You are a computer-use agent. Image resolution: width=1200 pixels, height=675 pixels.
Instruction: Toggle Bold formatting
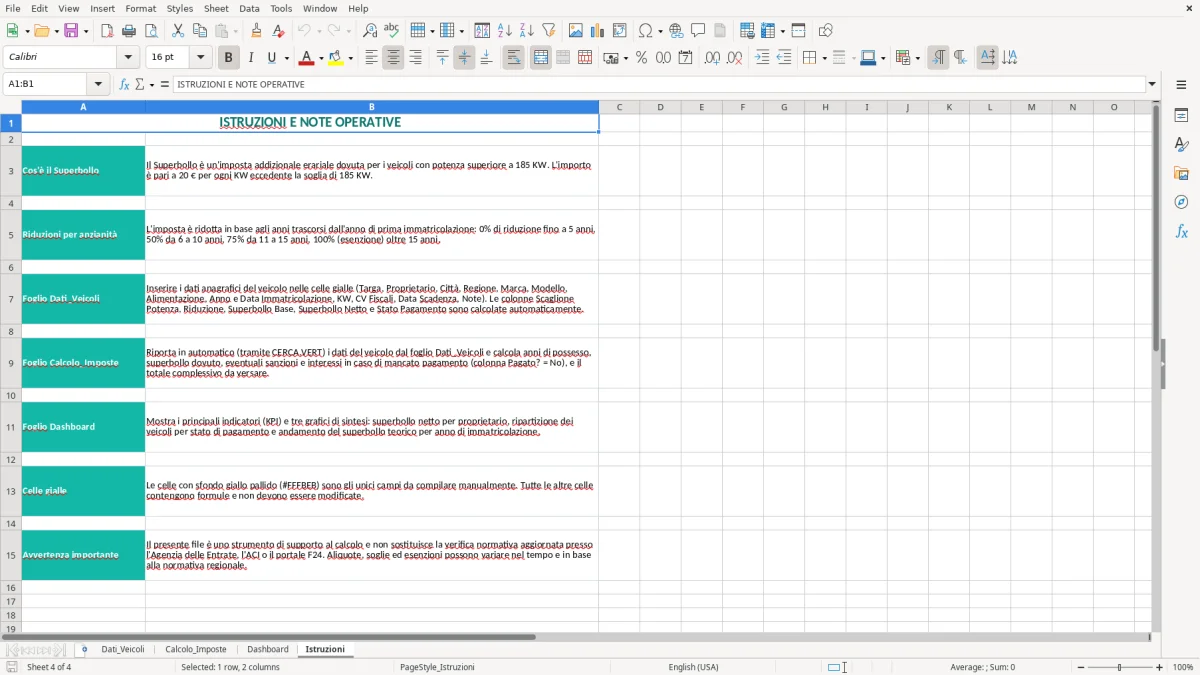tap(228, 58)
